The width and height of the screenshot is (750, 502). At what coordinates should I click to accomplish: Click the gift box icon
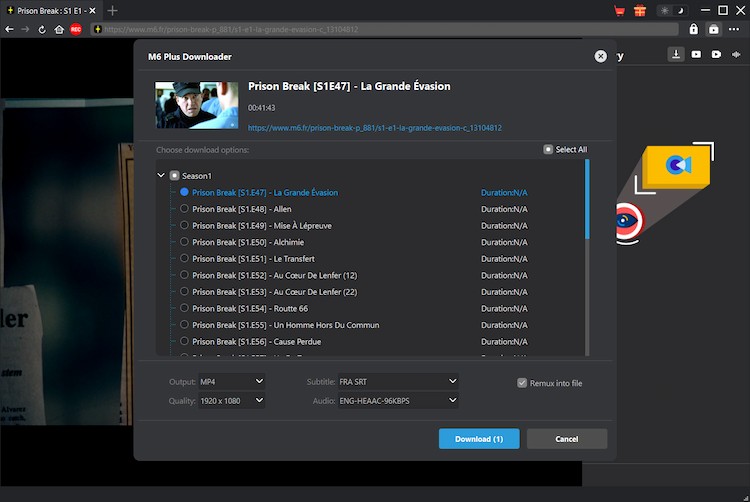pyautogui.click(x=640, y=10)
